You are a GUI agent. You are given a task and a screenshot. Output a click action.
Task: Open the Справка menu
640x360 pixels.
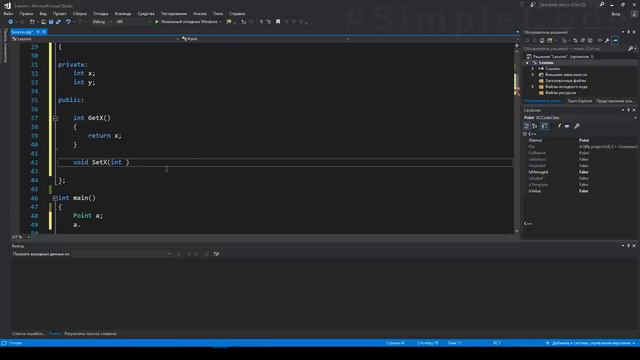pyautogui.click(x=237, y=13)
